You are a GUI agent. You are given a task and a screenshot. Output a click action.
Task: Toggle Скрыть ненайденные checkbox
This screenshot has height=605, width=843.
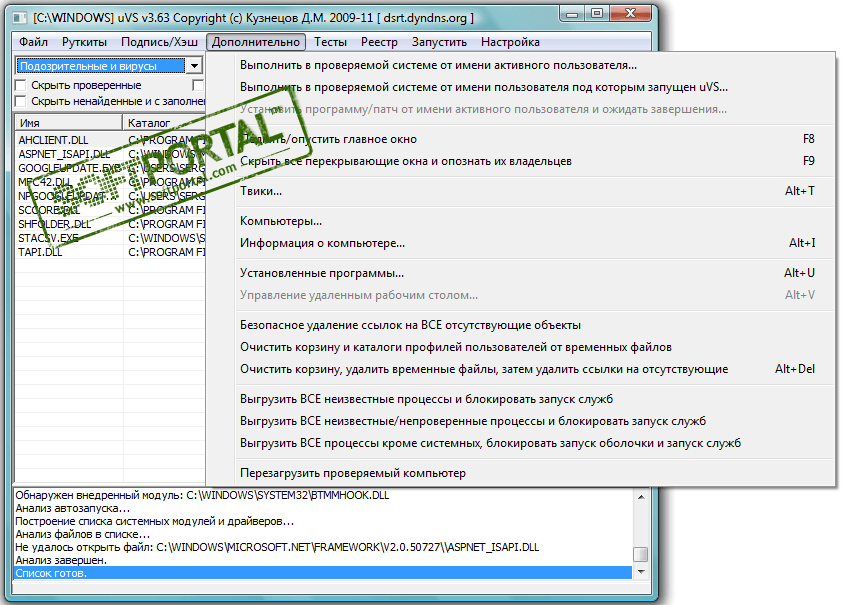20,101
